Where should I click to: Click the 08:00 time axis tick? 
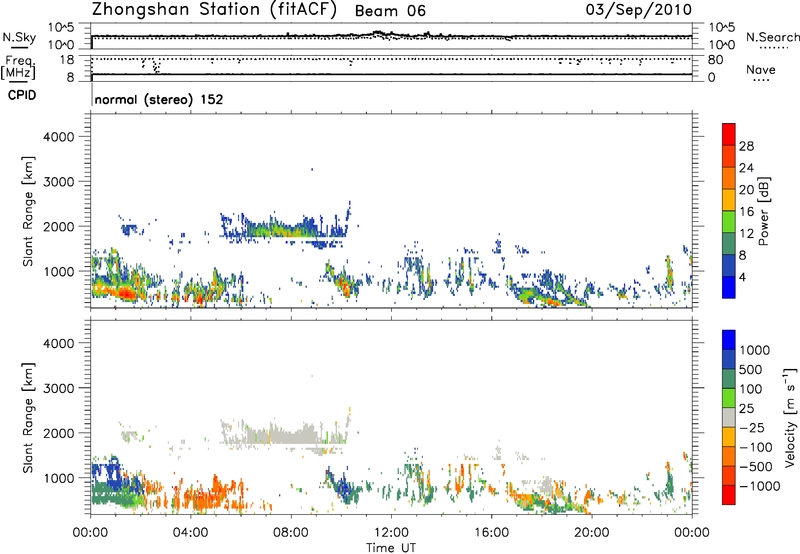click(291, 533)
